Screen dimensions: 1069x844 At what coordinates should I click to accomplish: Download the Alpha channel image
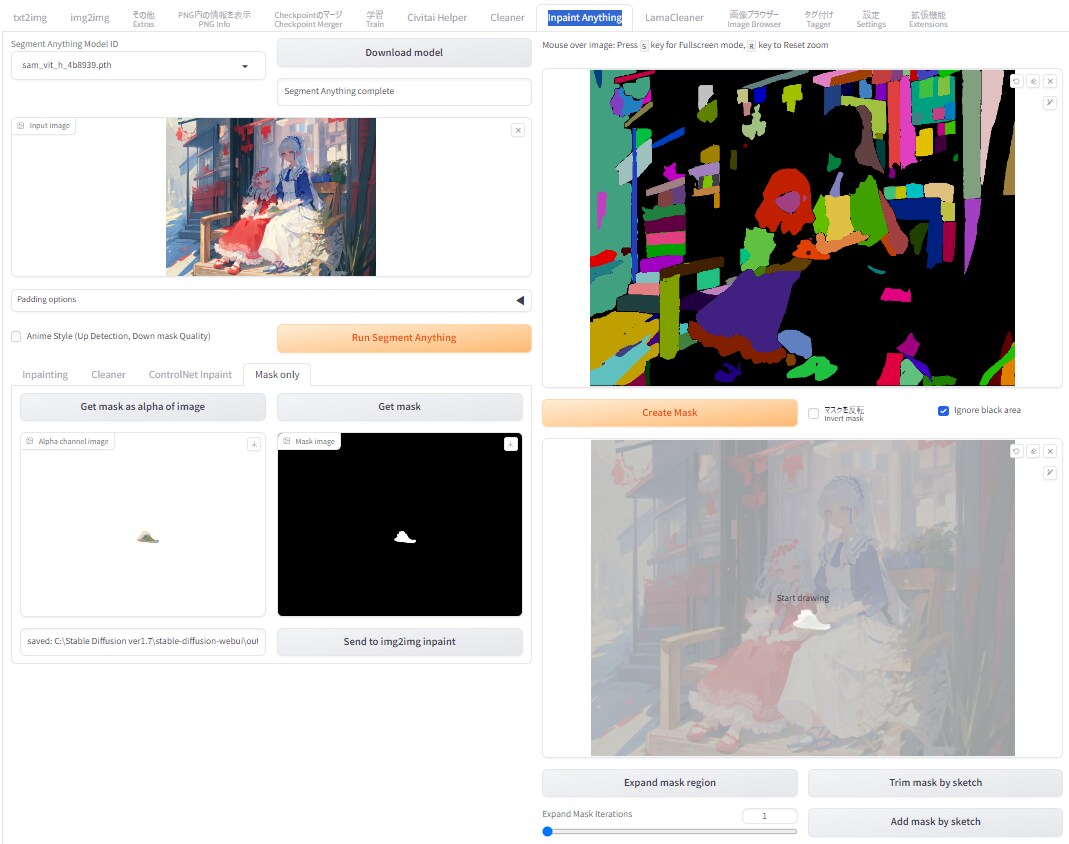[x=254, y=444]
